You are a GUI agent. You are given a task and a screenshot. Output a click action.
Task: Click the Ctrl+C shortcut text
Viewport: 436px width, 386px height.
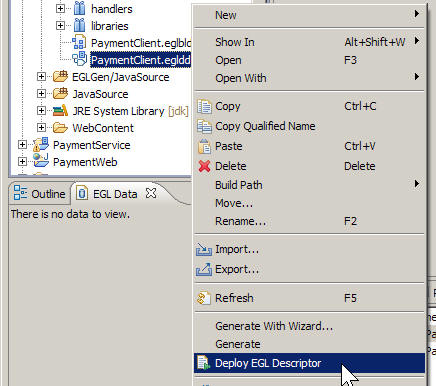tap(360, 106)
